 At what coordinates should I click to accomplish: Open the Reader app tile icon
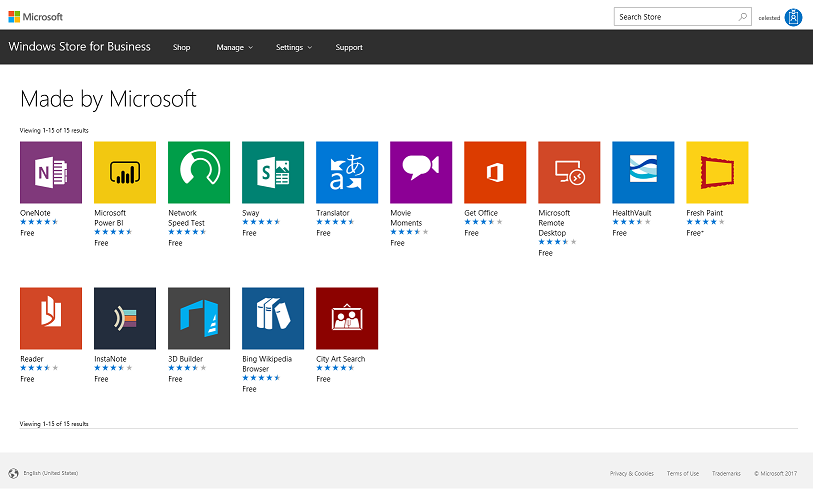tap(51, 318)
